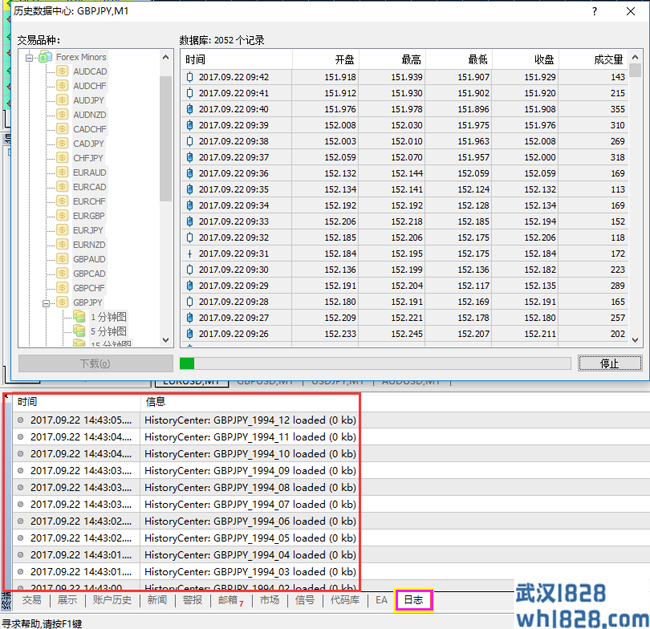Image resolution: width=650 pixels, height=629 pixels.
Task: Switch to the 日志 terminal tab
Action: 413,600
